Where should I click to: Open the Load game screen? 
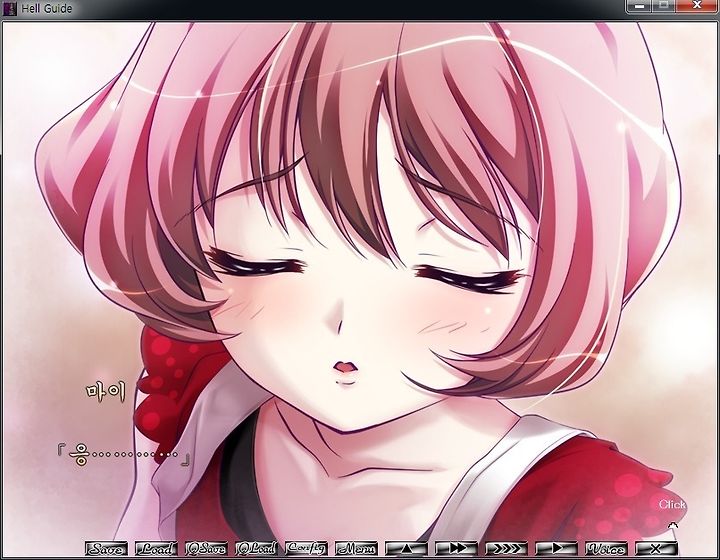pyautogui.click(x=156, y=549)
